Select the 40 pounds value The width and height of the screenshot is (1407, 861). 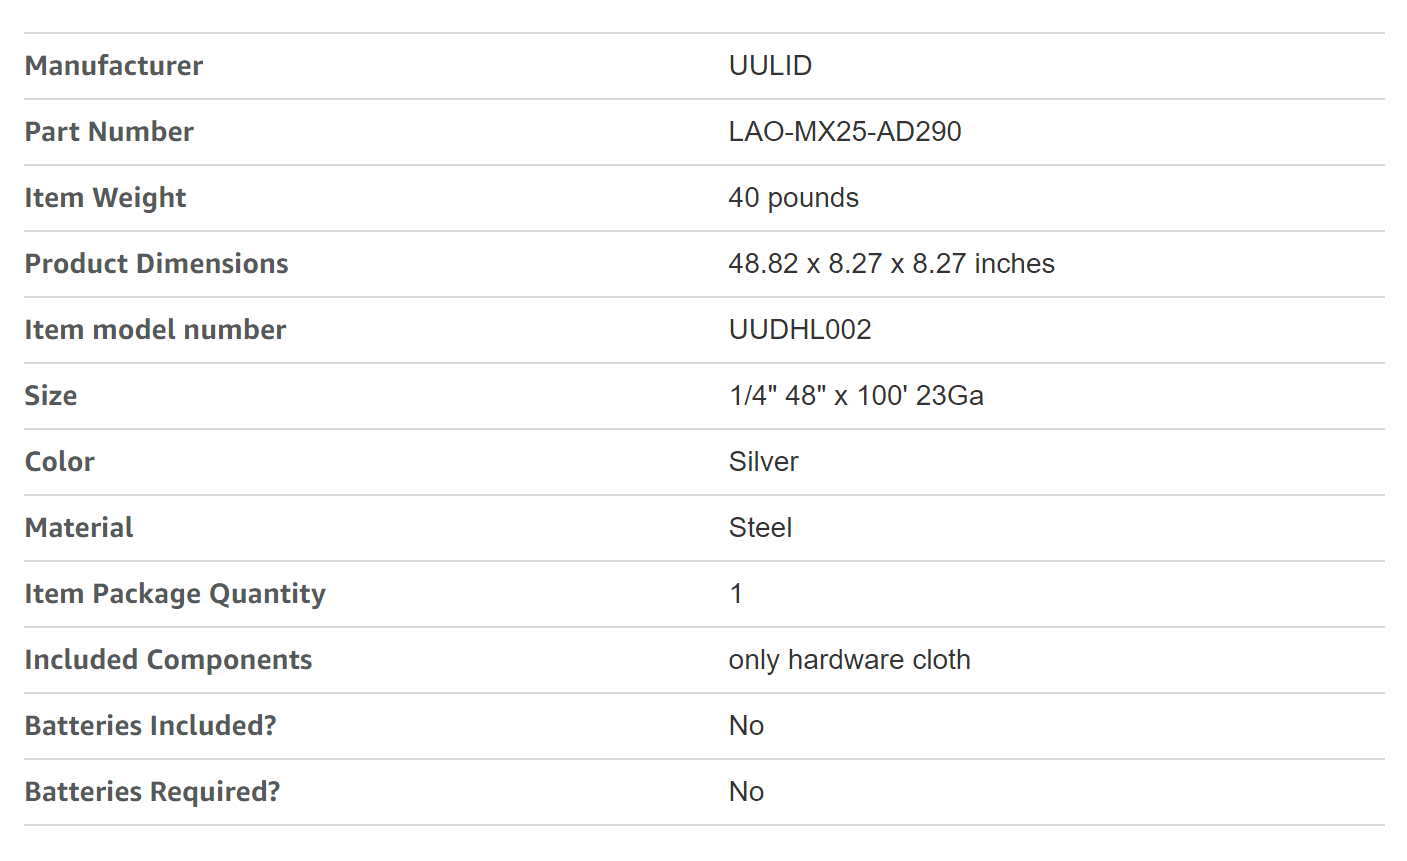[793, 198]
